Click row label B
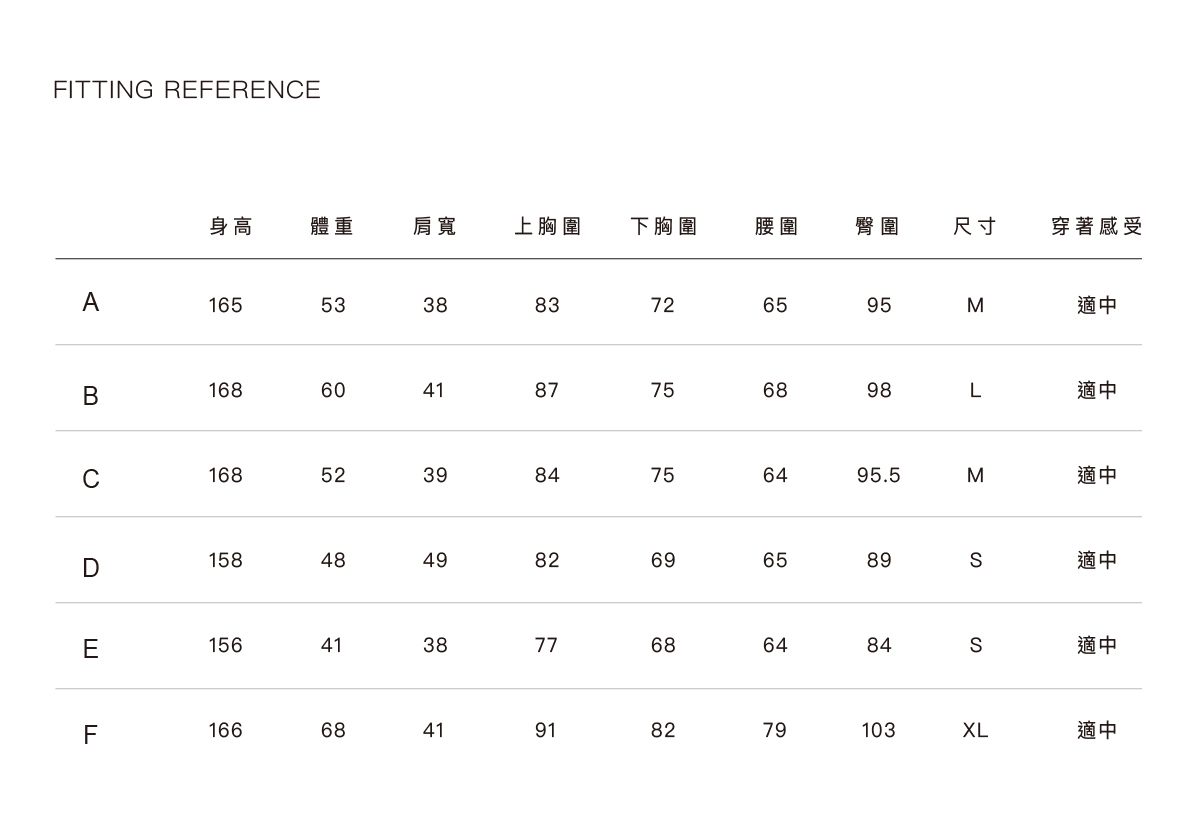The width and height of the screenshot is (1200, 840). point(91,396)
